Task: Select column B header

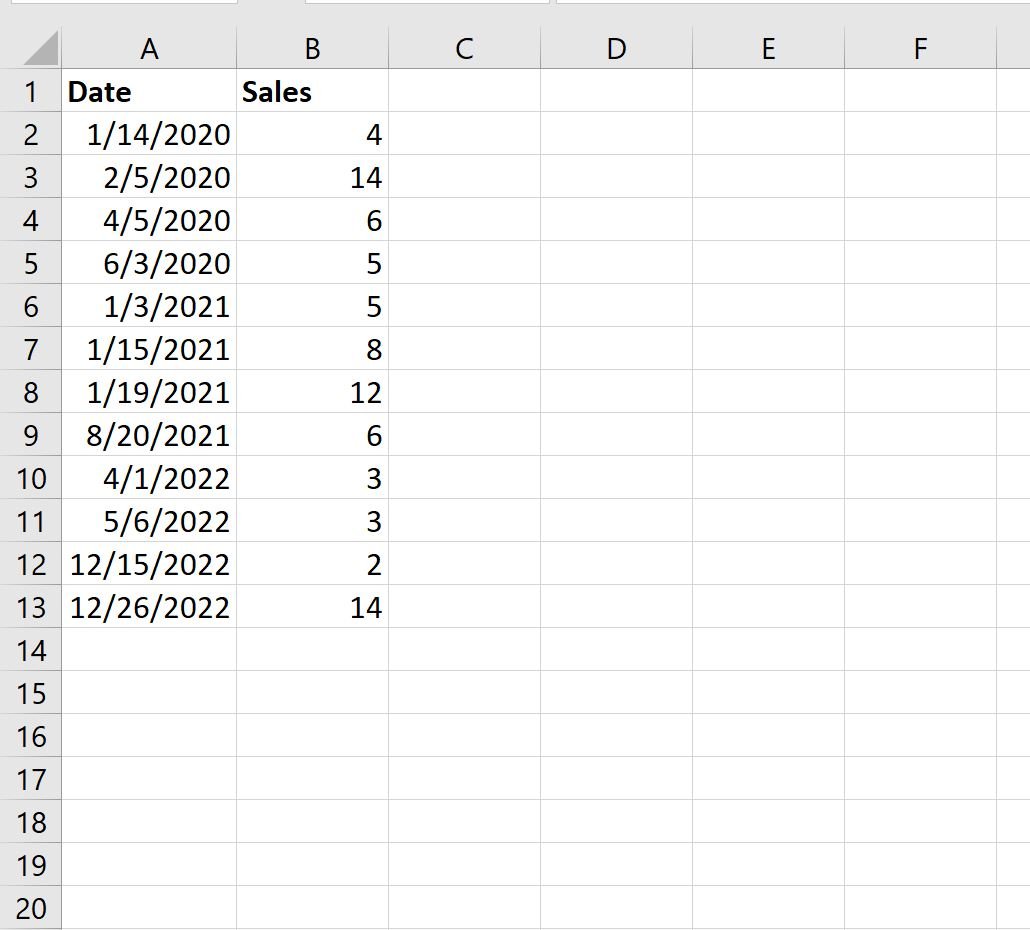Action: (x=313, y=49)
